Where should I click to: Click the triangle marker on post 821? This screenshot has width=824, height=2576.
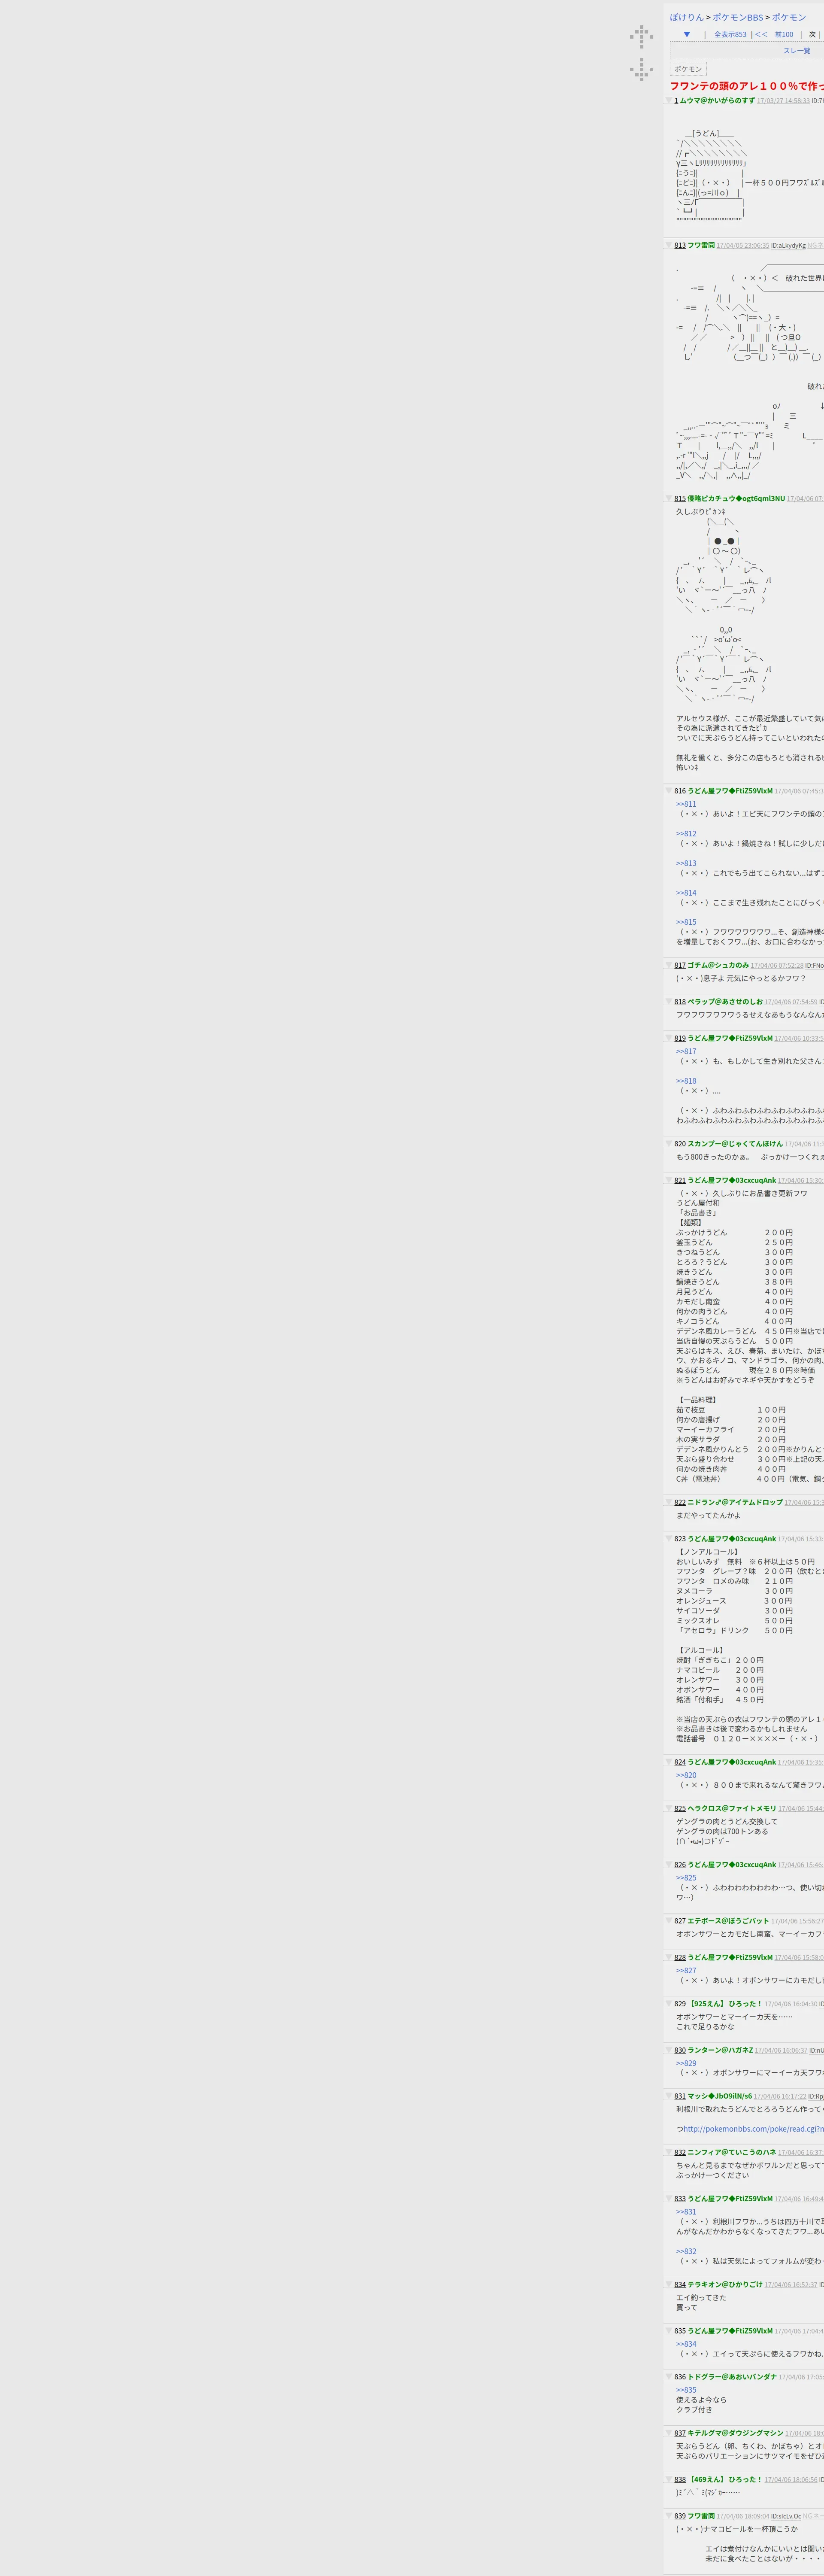pos(669,1180)
